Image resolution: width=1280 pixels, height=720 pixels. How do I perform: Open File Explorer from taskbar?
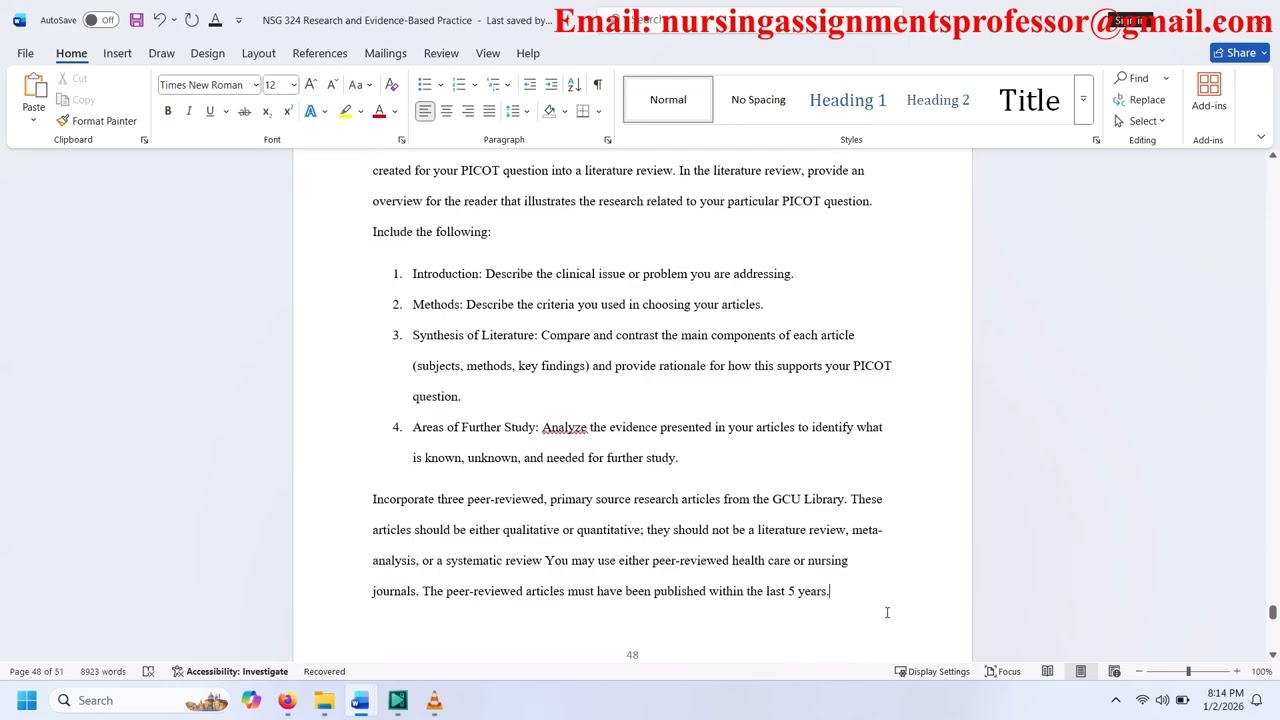tap(324, 700)
